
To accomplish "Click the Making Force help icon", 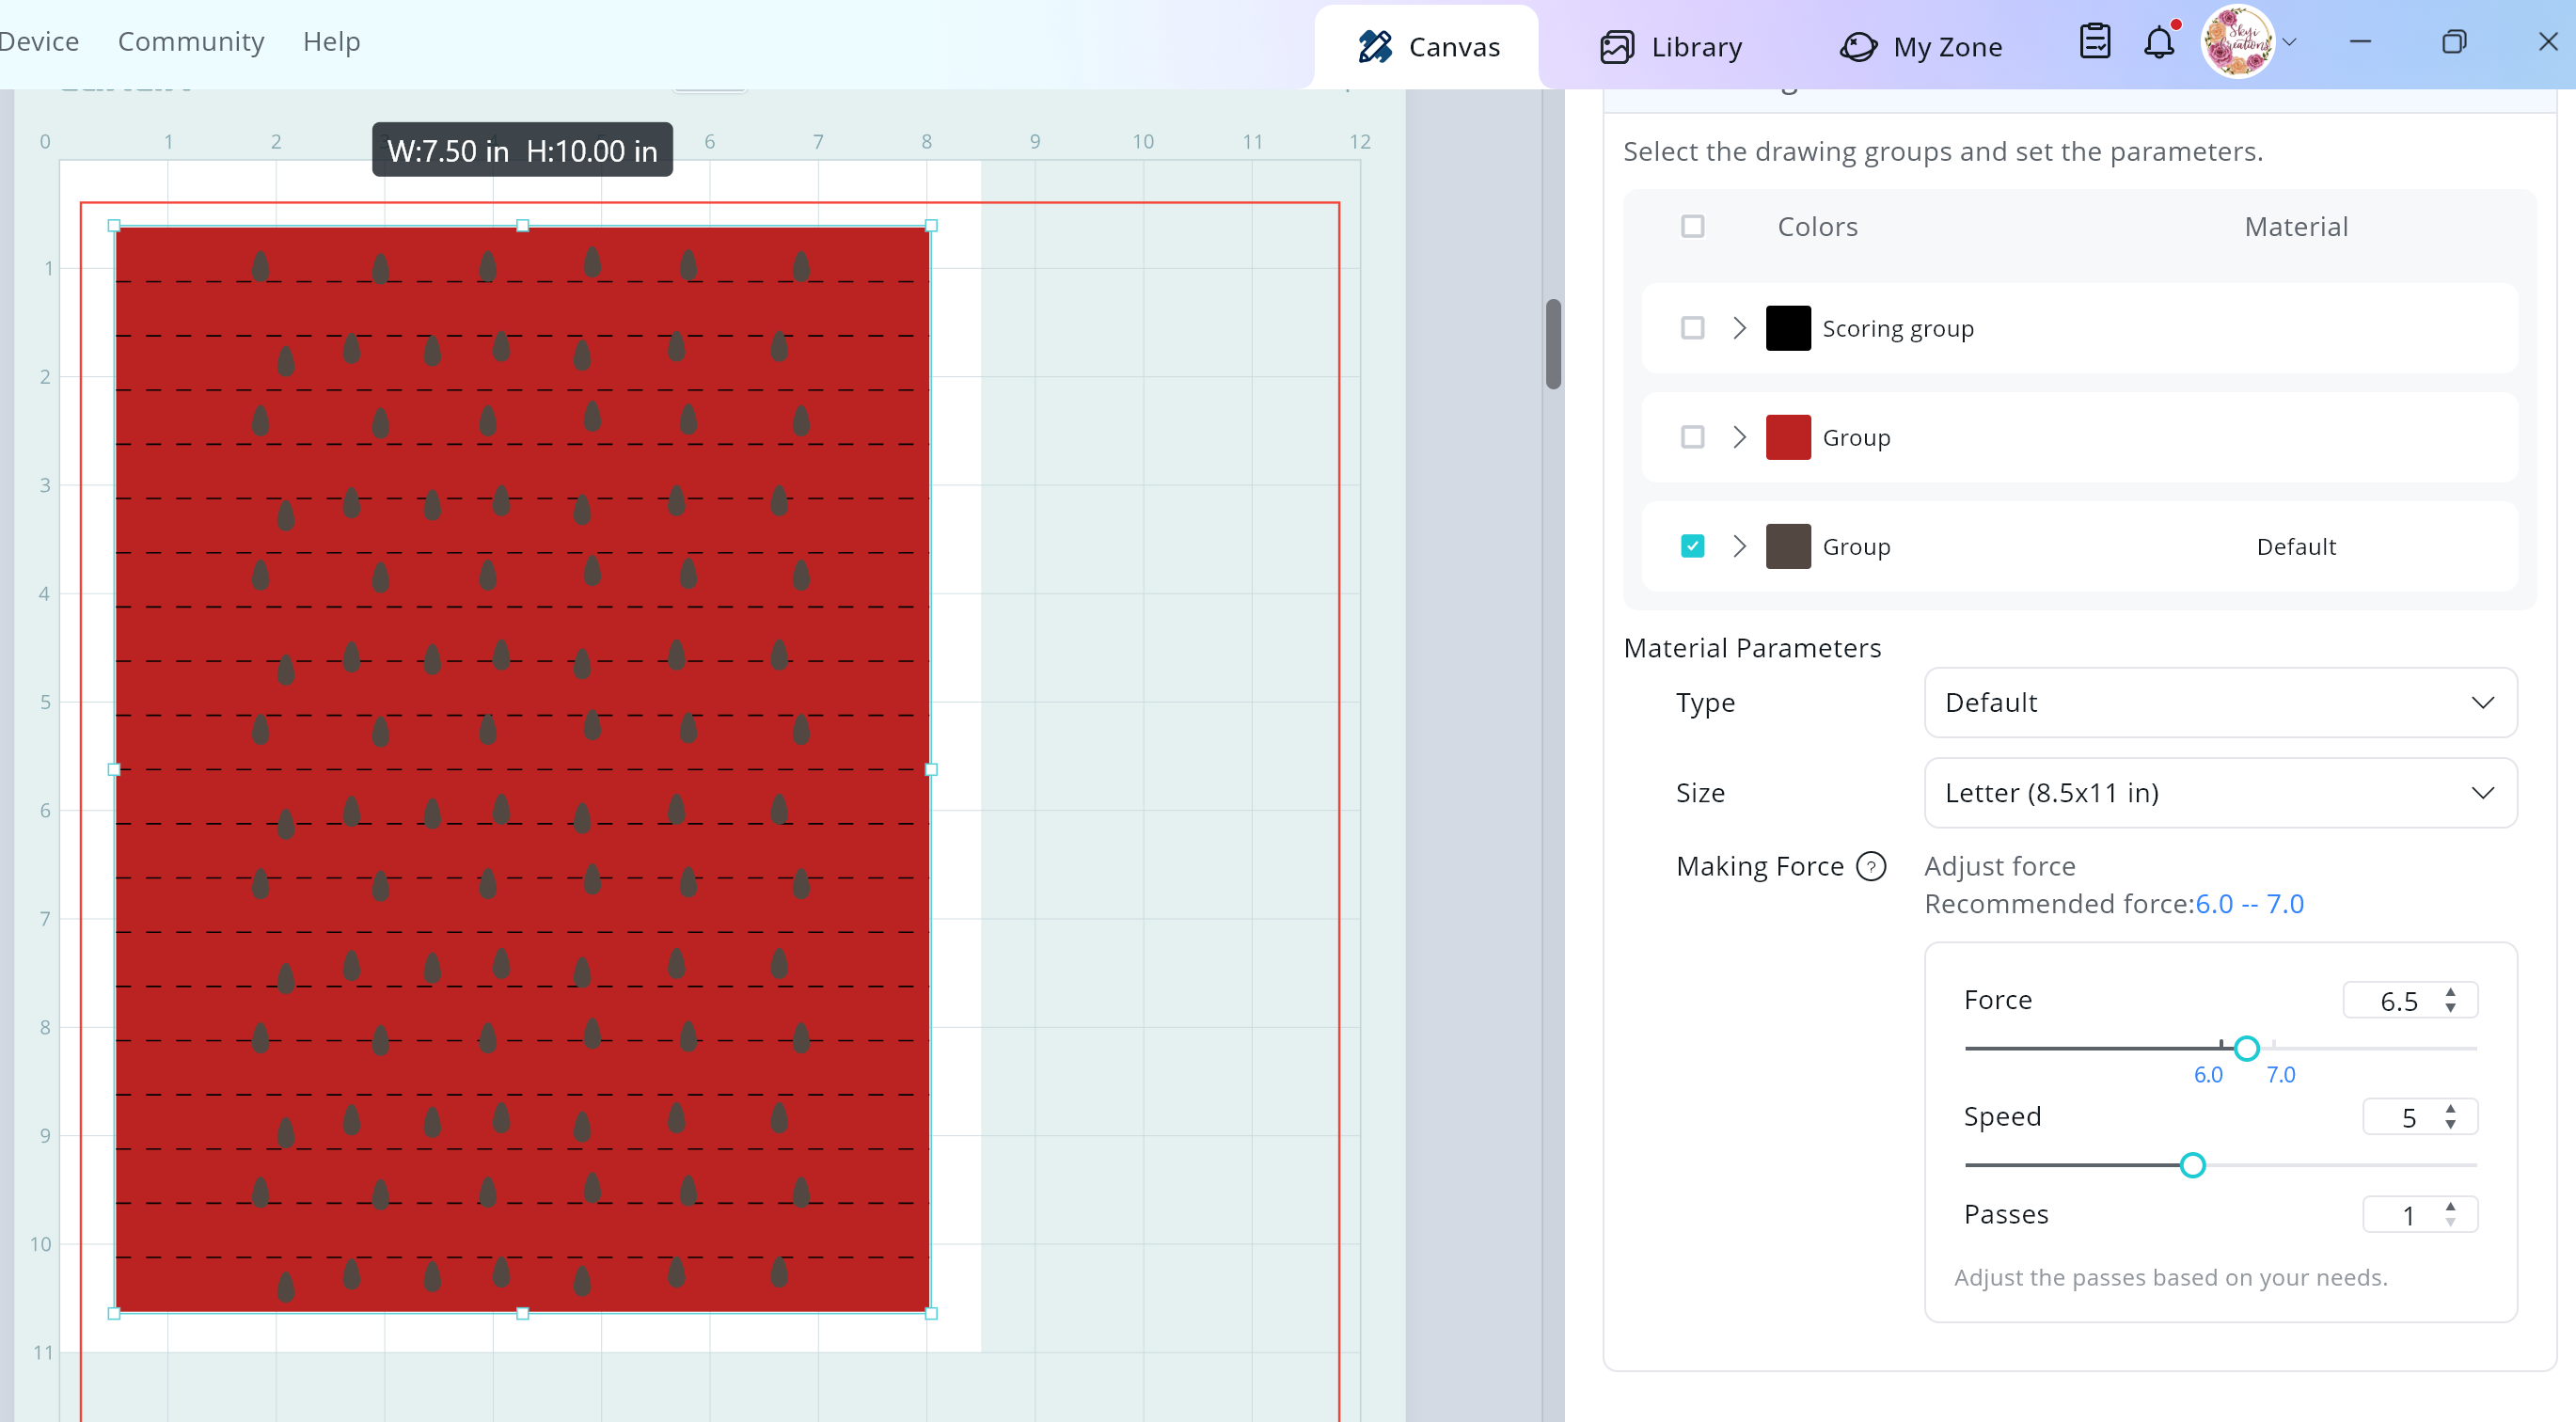I will tap(1871, 866).
